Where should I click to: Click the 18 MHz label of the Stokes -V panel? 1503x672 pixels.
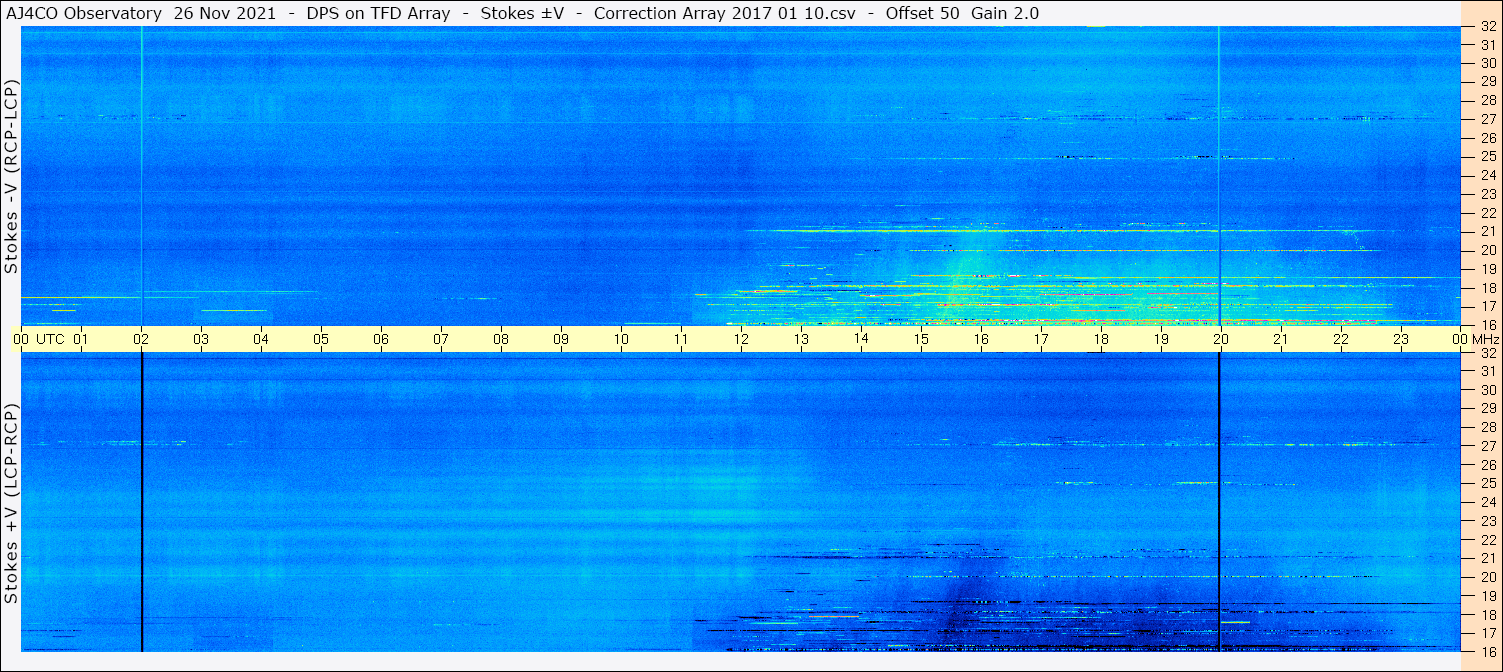[x=1487, y=287]
